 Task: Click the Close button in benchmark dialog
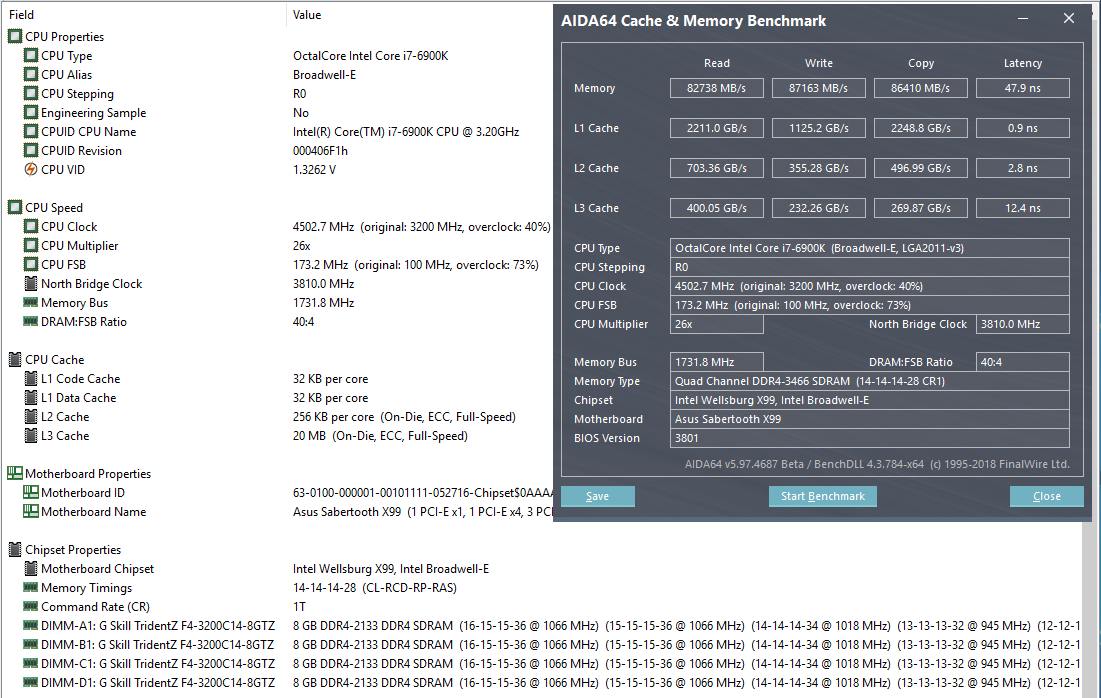pos(1047,496)
